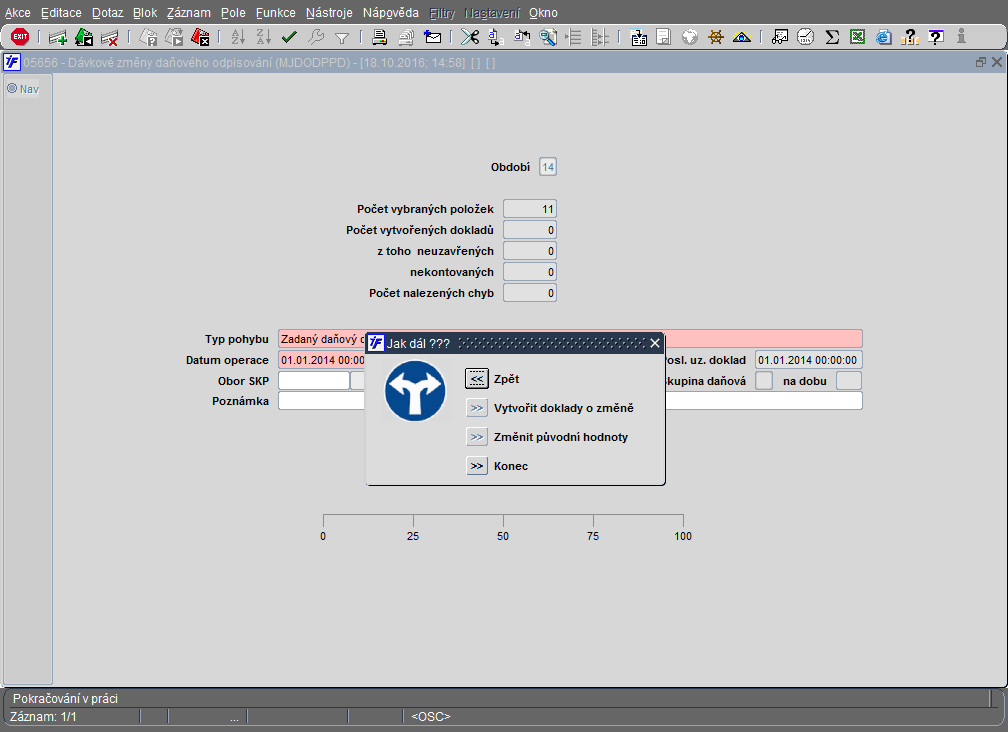
Task: Click the funnel filter icon
Action: tap(342, 38)
